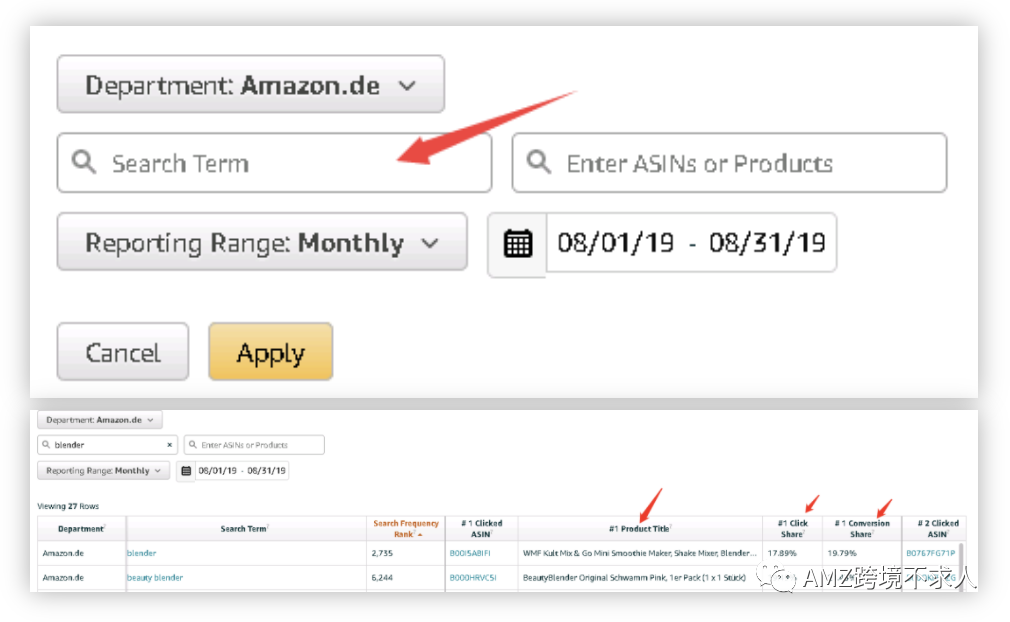This screenshot has height=622, width=1010.
Task: Open the Department Amazon.de dropdown
Action: (x=250, y=85)
